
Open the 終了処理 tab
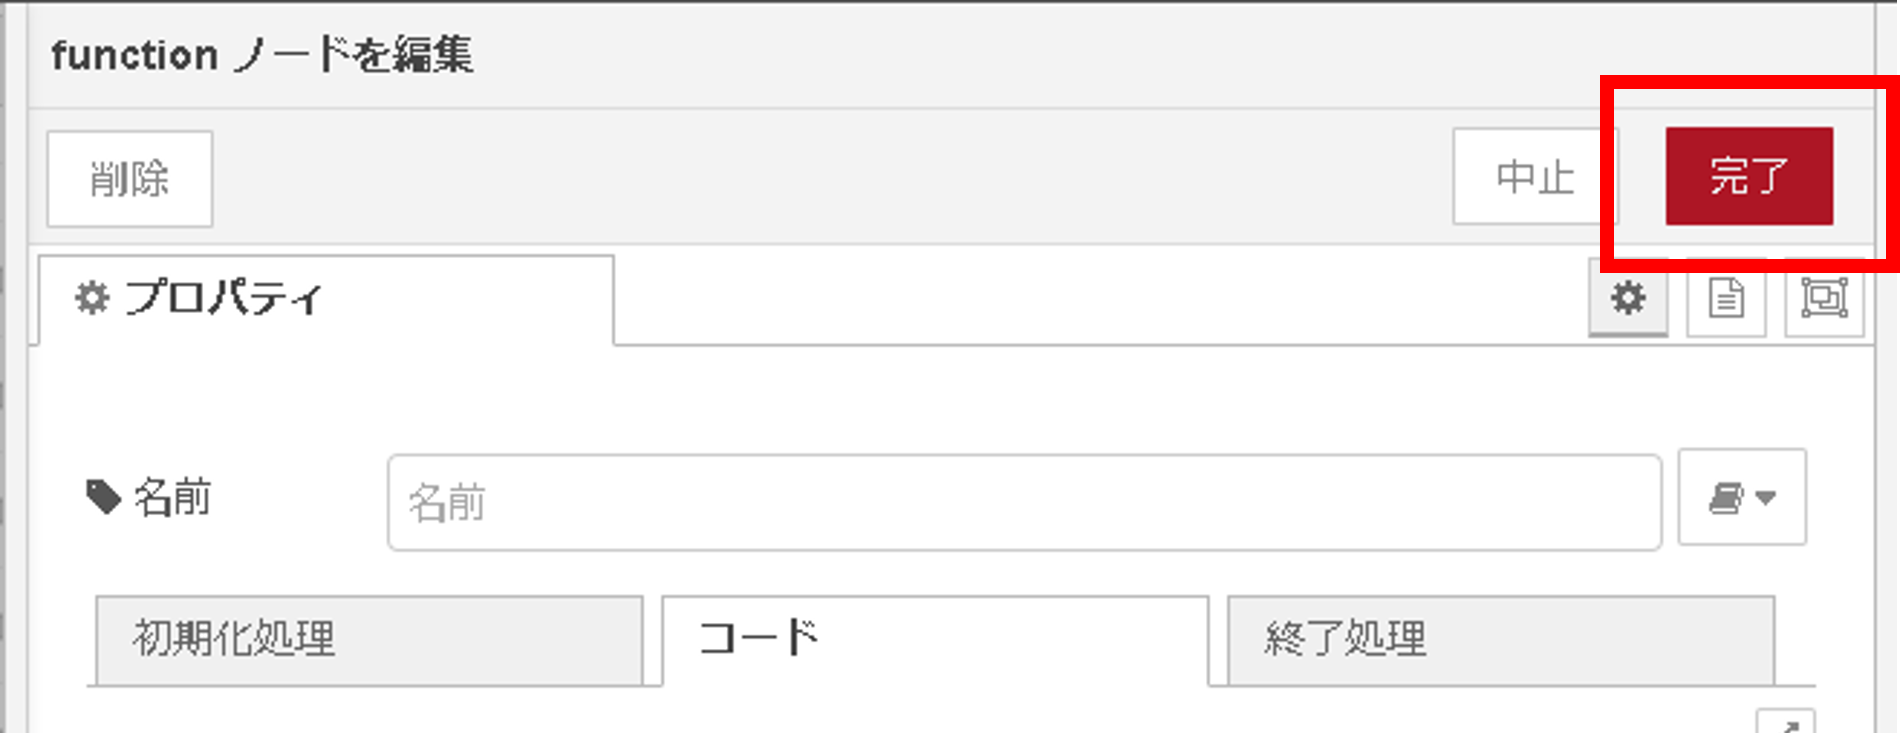coord(1501,640)
